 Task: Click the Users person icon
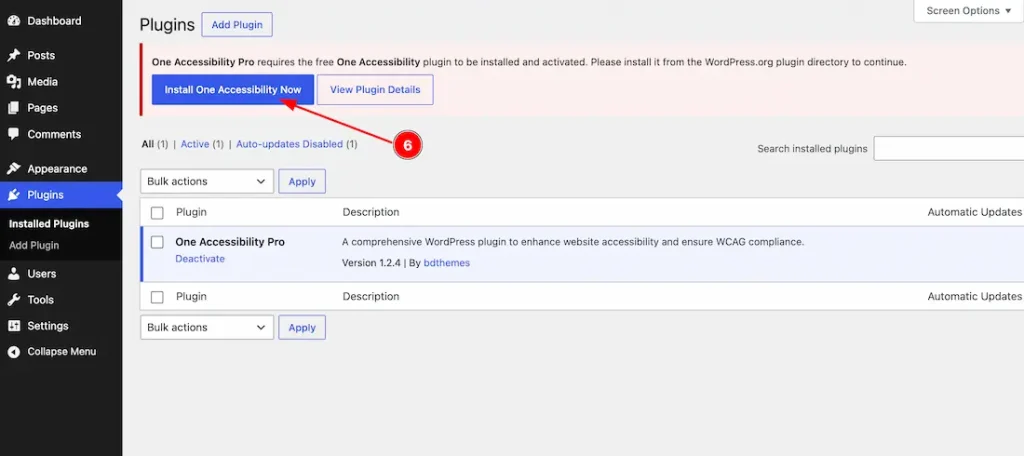tap(14, 274)
